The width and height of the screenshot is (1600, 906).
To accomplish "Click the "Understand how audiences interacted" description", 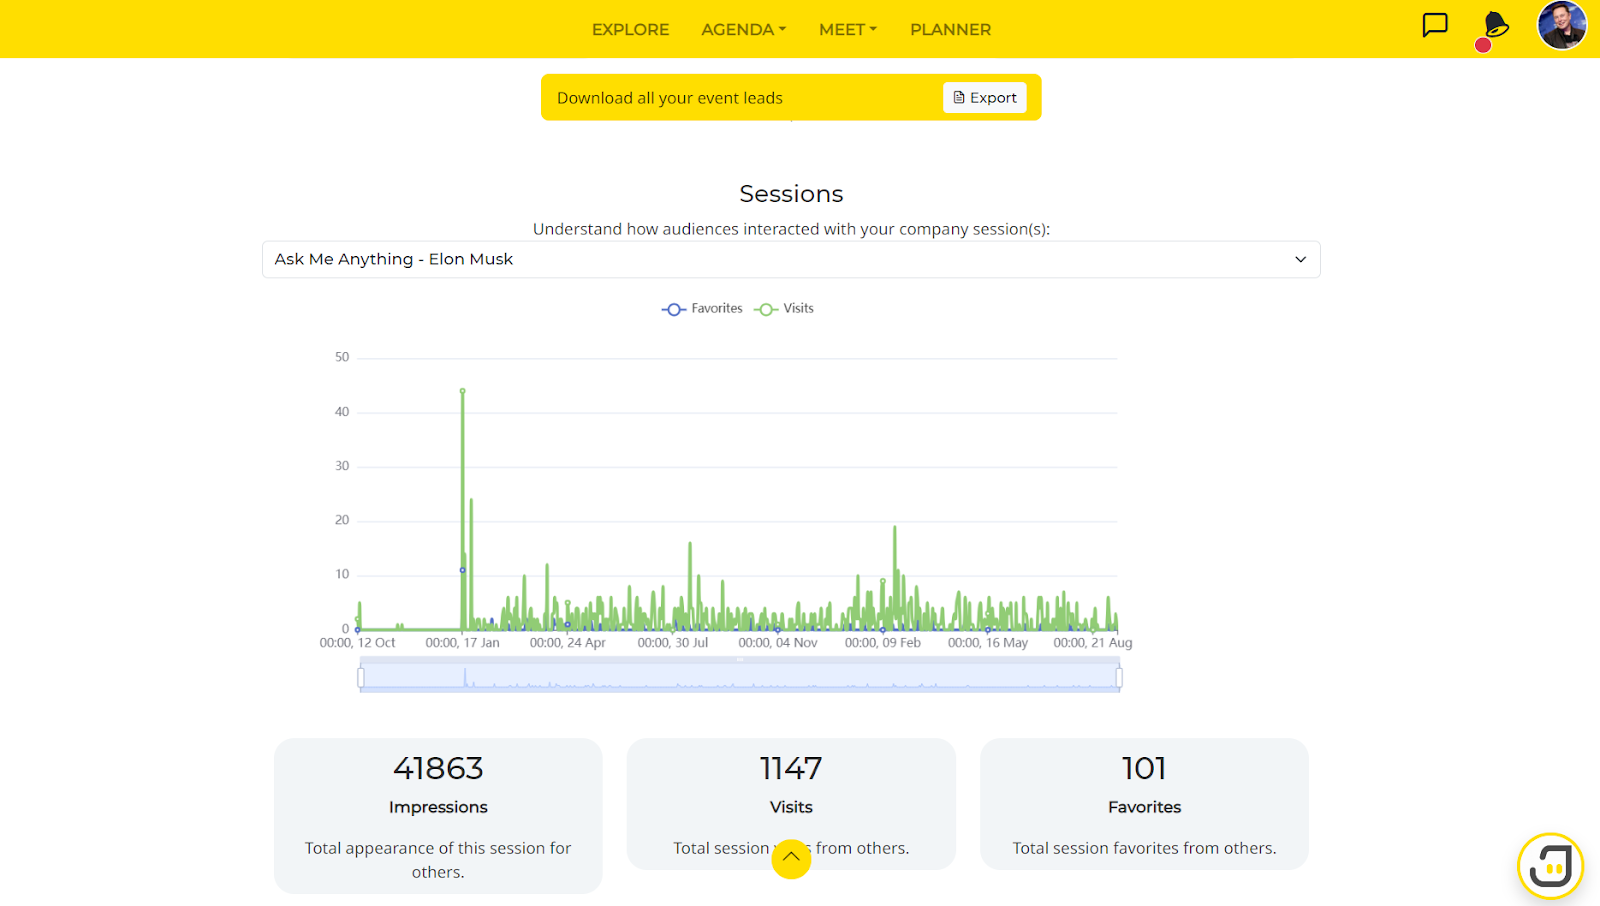I will point(791,229).
